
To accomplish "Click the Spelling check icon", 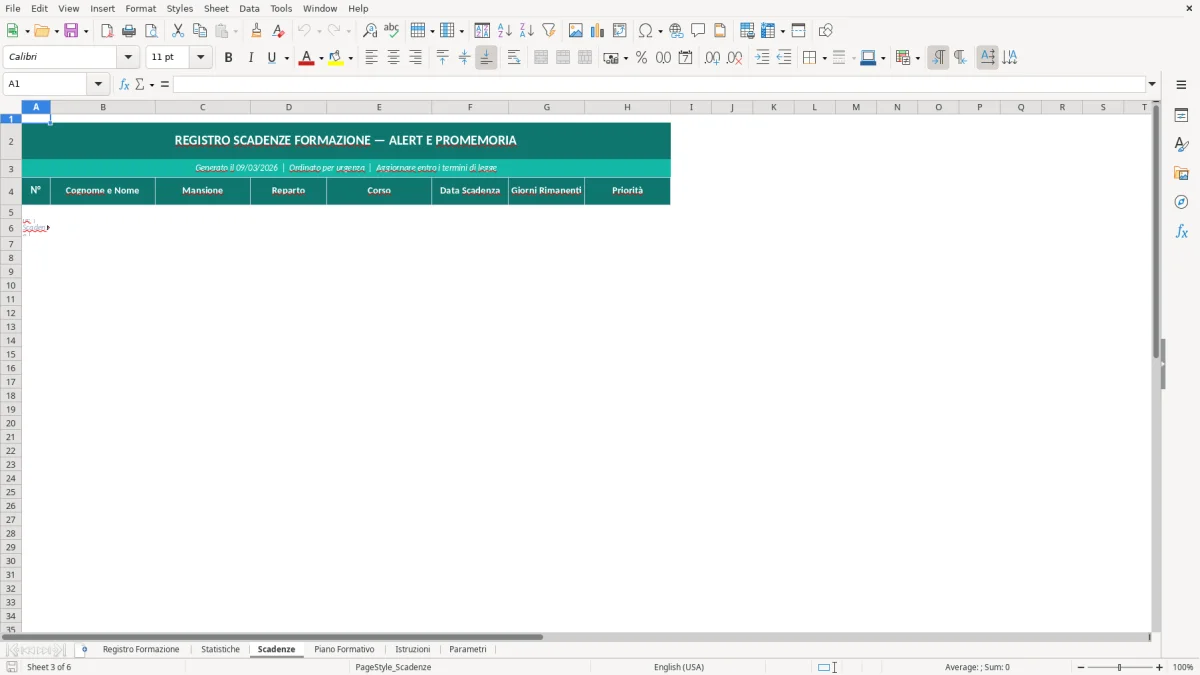I will (x=392, y=31).
